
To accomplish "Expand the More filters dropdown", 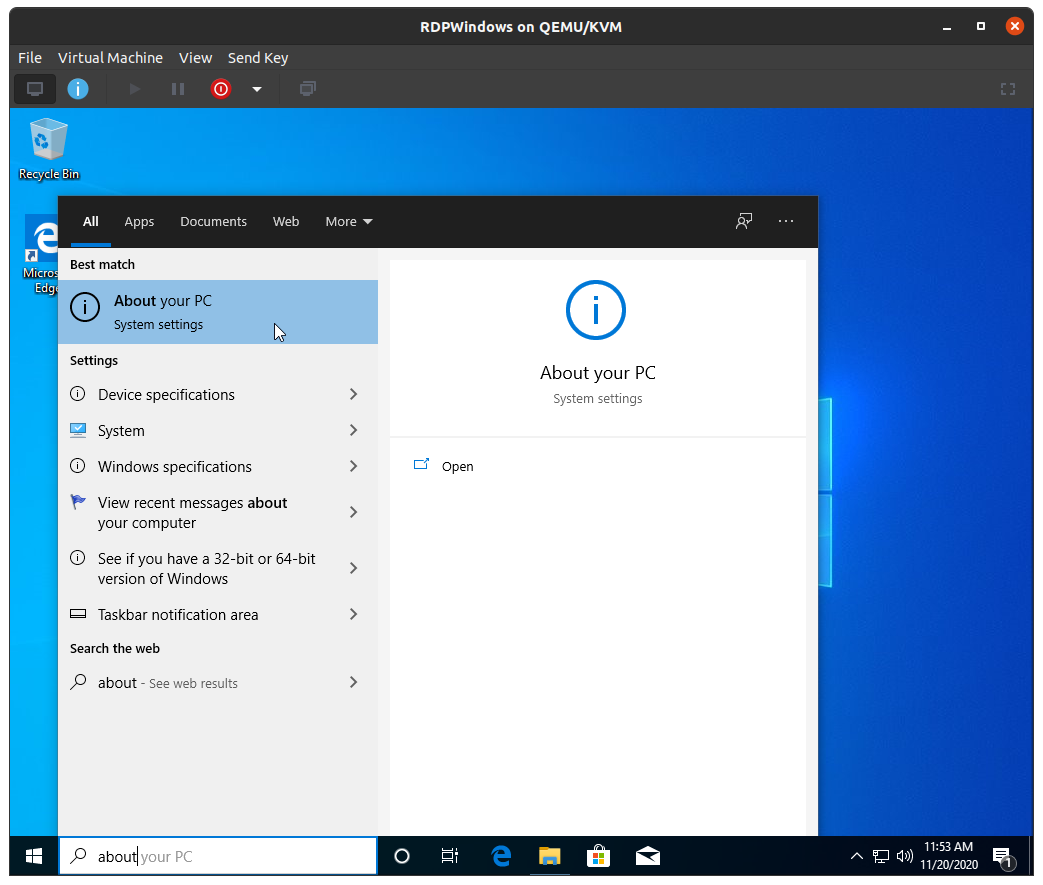I will (348, 222).
